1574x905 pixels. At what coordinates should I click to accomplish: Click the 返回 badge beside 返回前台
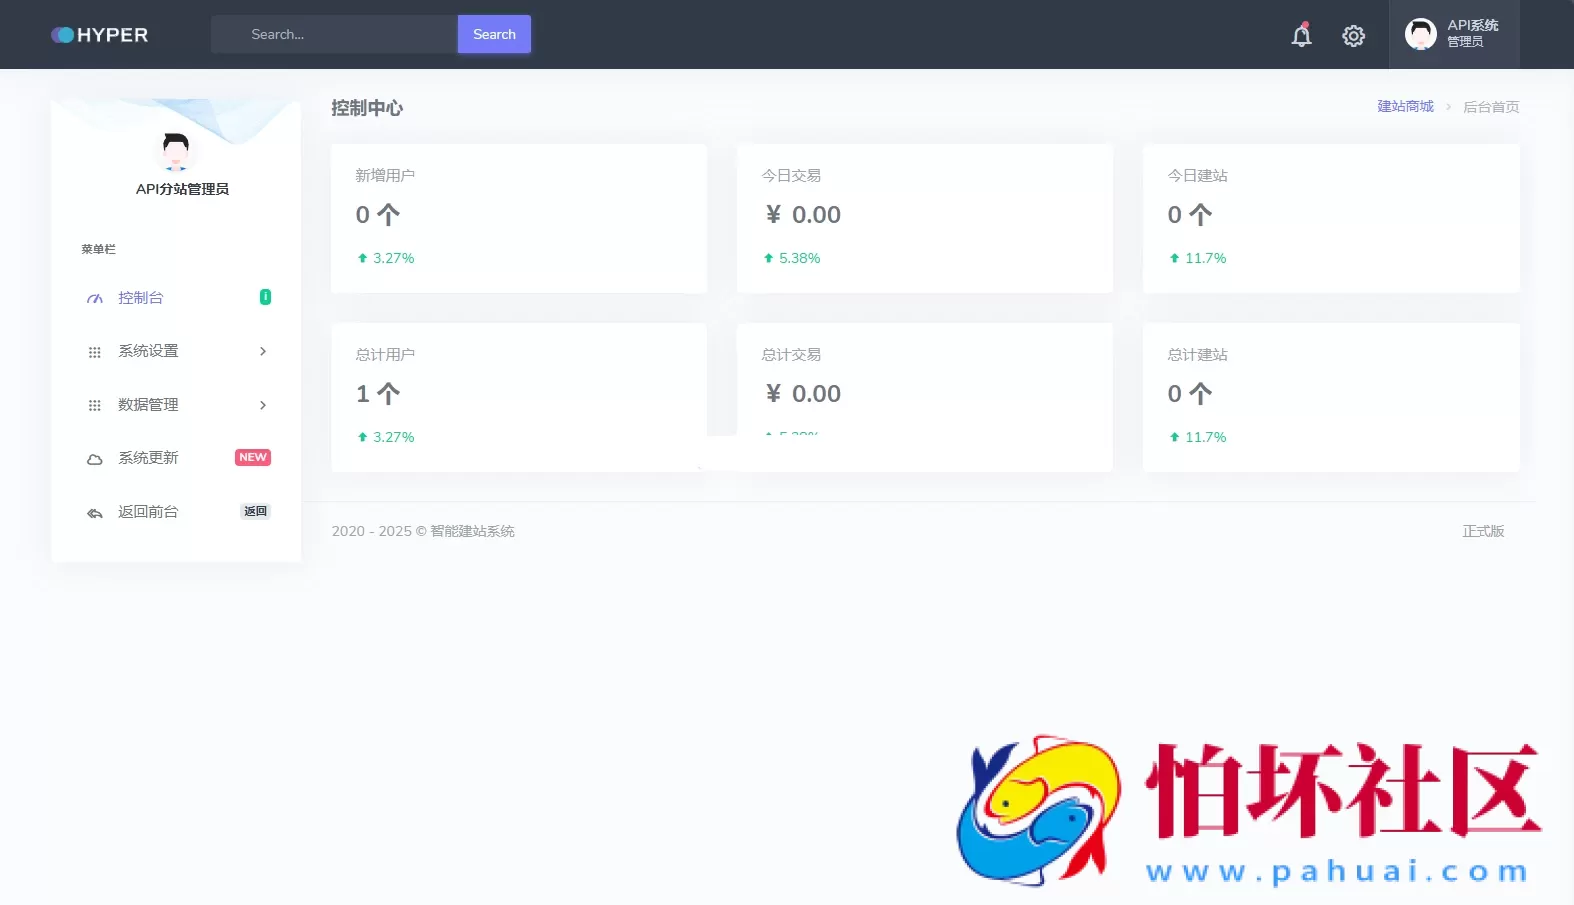(x=255, y=511)
